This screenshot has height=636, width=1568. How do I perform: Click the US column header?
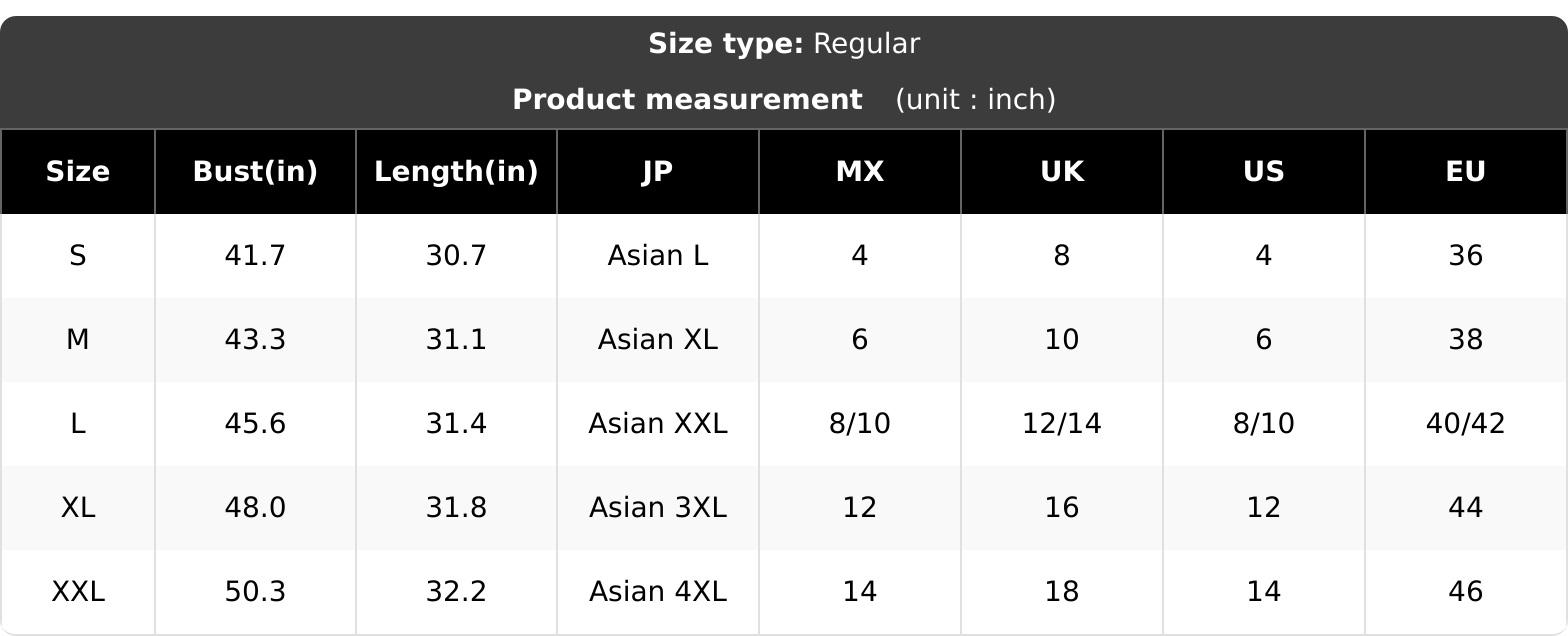click(x=1264, y=172)
